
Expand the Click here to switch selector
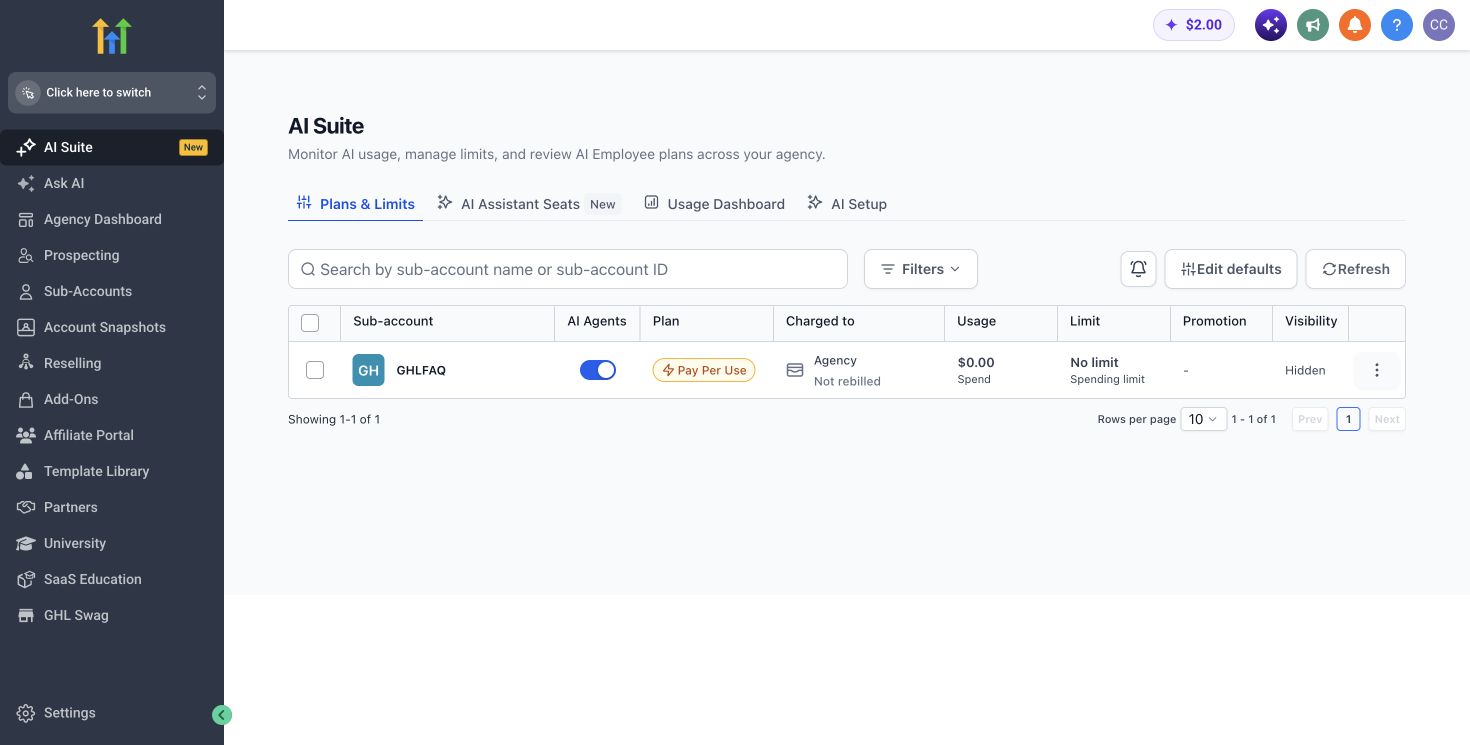click(112, 92)
